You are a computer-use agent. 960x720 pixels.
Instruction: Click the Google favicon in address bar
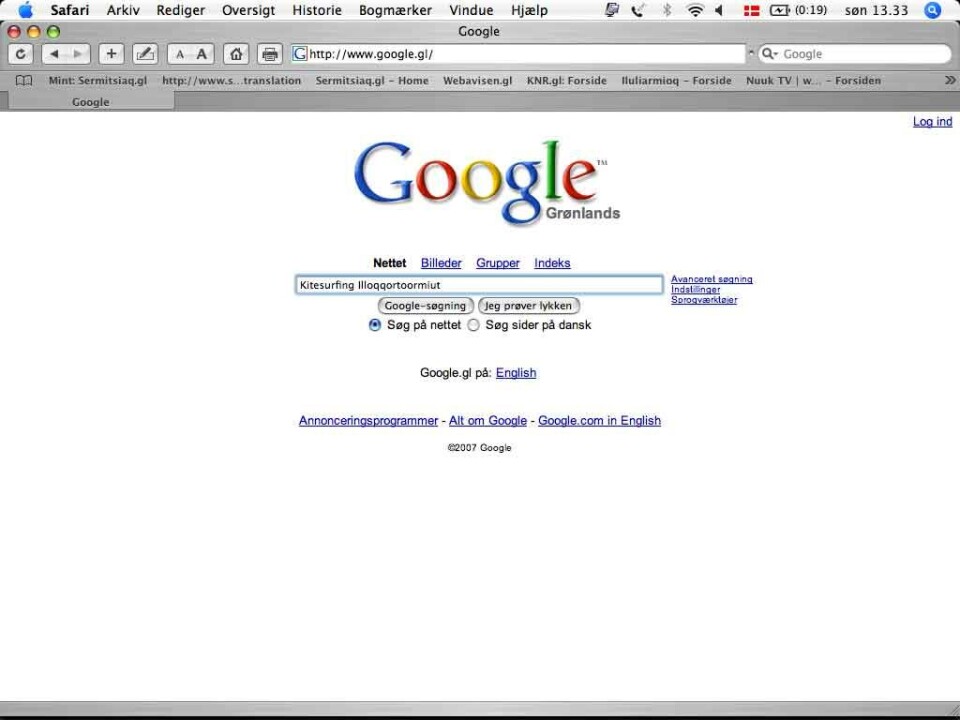pos(299,54)
